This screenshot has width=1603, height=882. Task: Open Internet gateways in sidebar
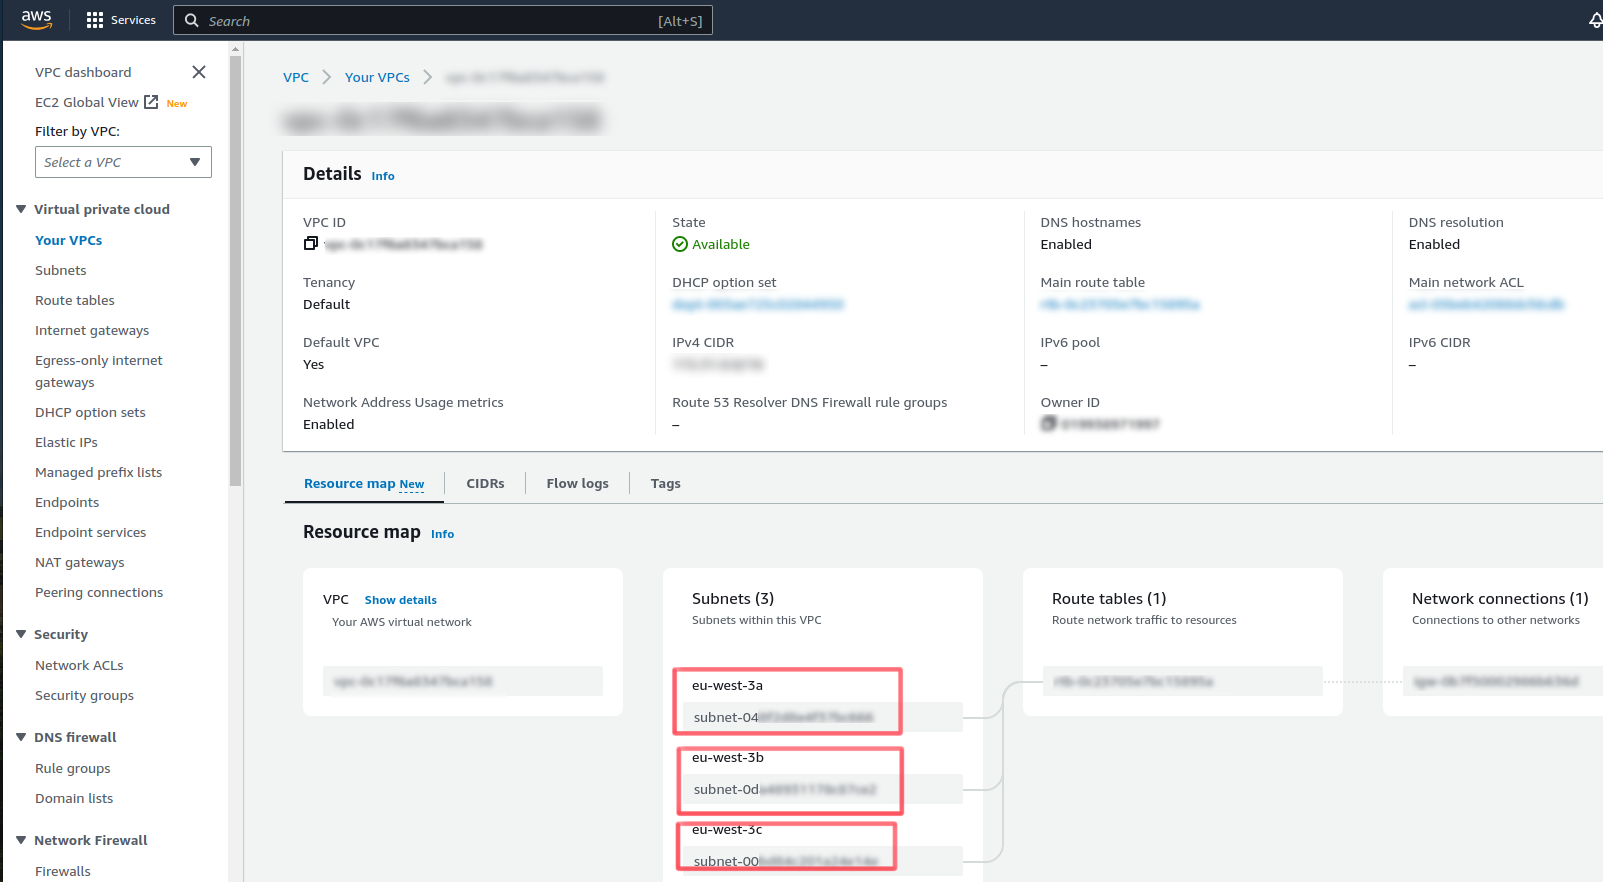pos(92,330)
